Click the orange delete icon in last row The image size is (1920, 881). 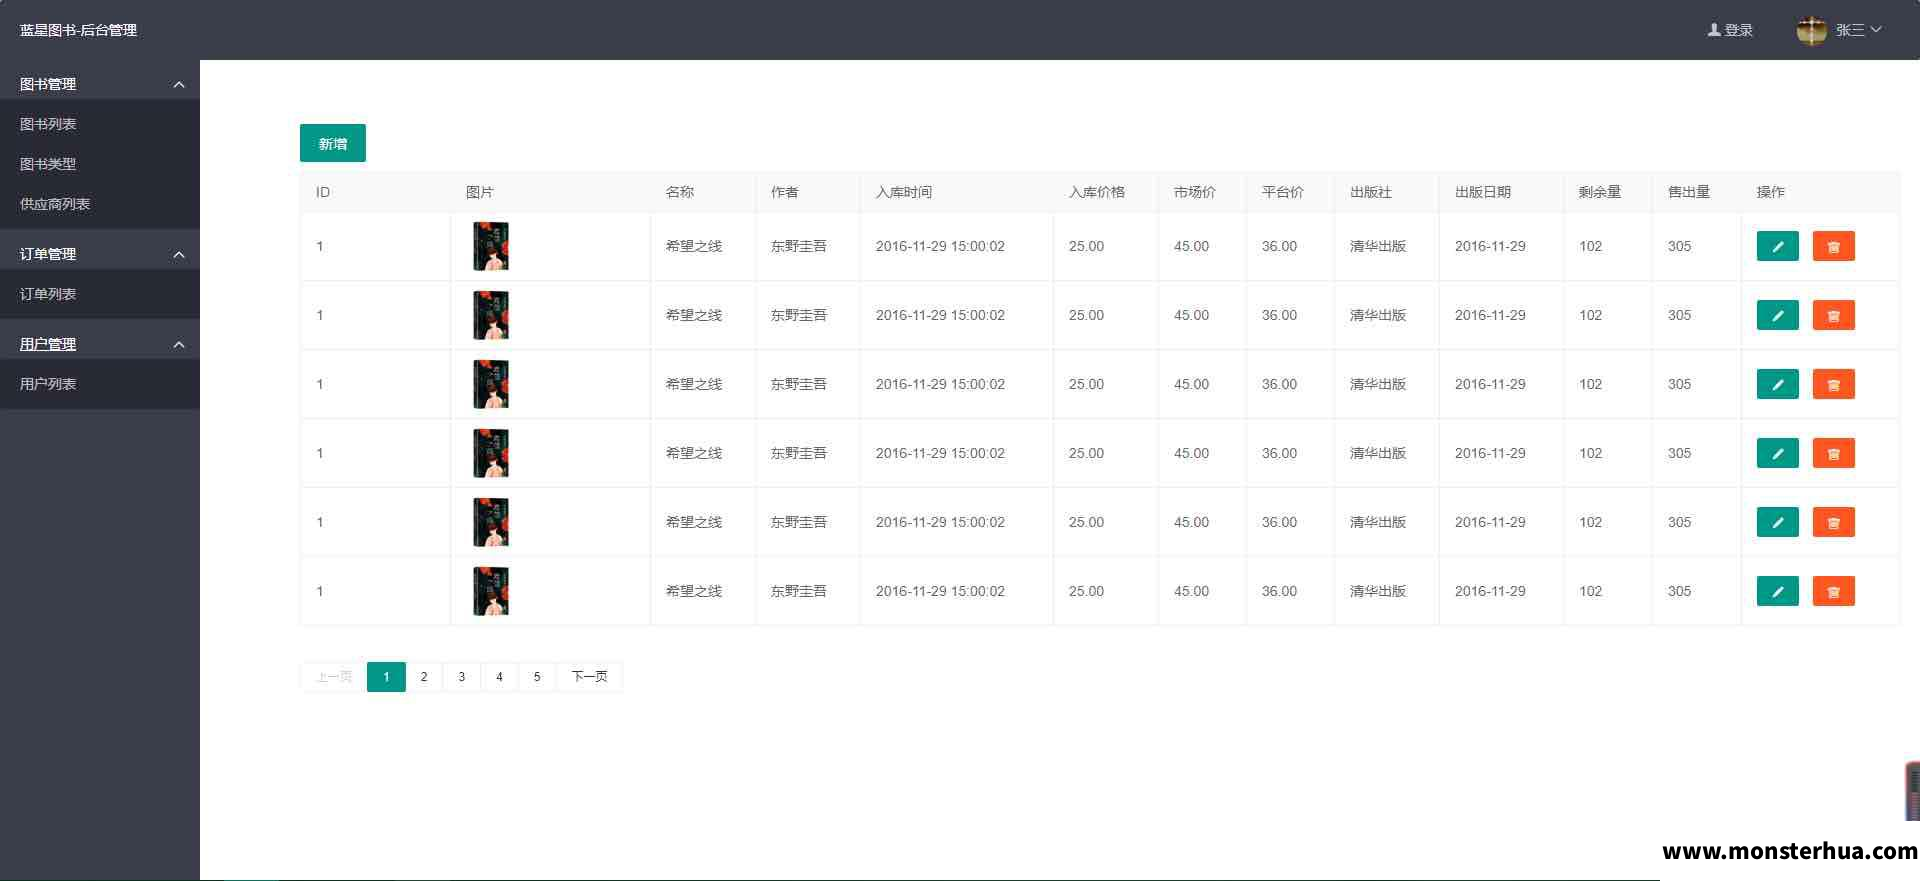tap(1833, 591)
